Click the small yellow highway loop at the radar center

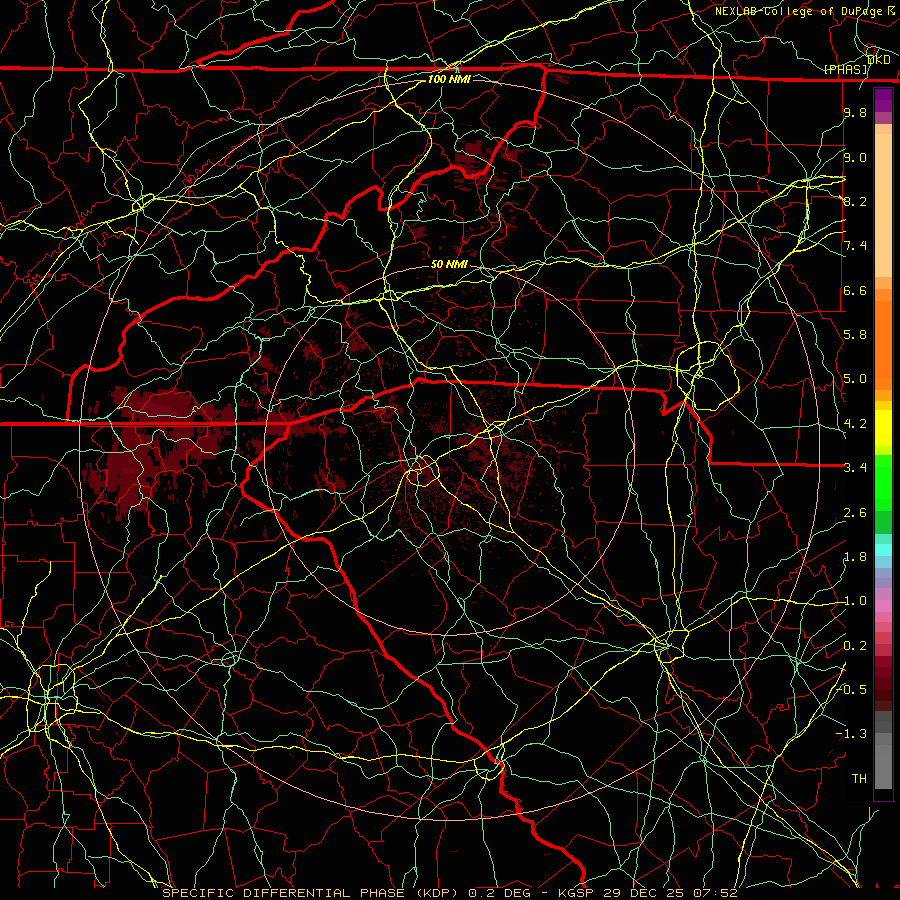(x=423, y=471)
